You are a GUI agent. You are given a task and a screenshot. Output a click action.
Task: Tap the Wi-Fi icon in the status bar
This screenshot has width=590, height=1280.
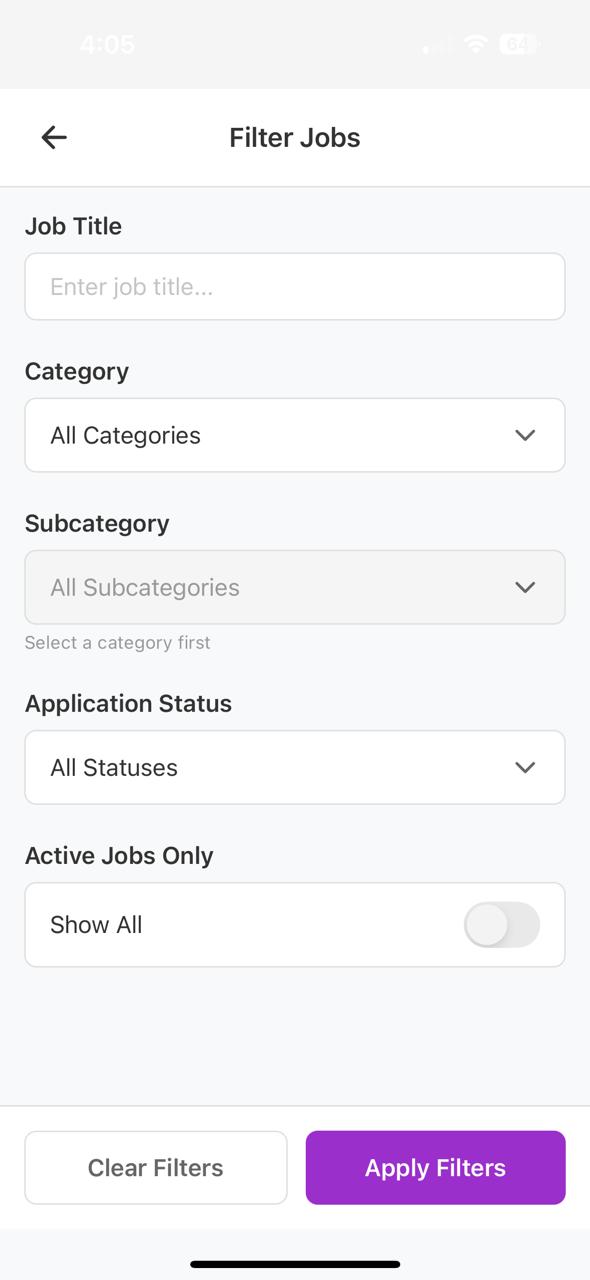[x=475, y=44]
